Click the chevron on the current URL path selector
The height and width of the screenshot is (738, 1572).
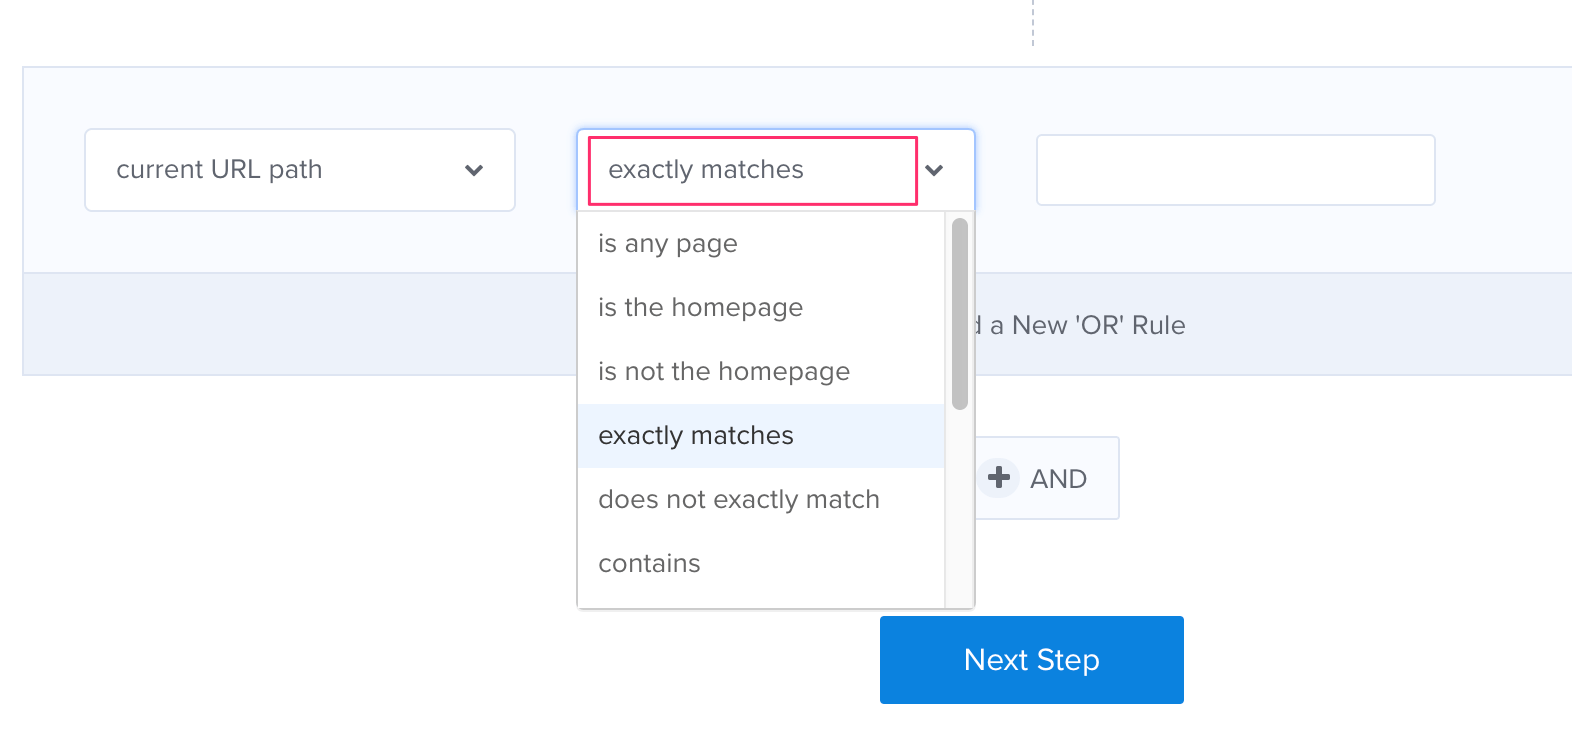pyautogui.click(x=474, y=170)
